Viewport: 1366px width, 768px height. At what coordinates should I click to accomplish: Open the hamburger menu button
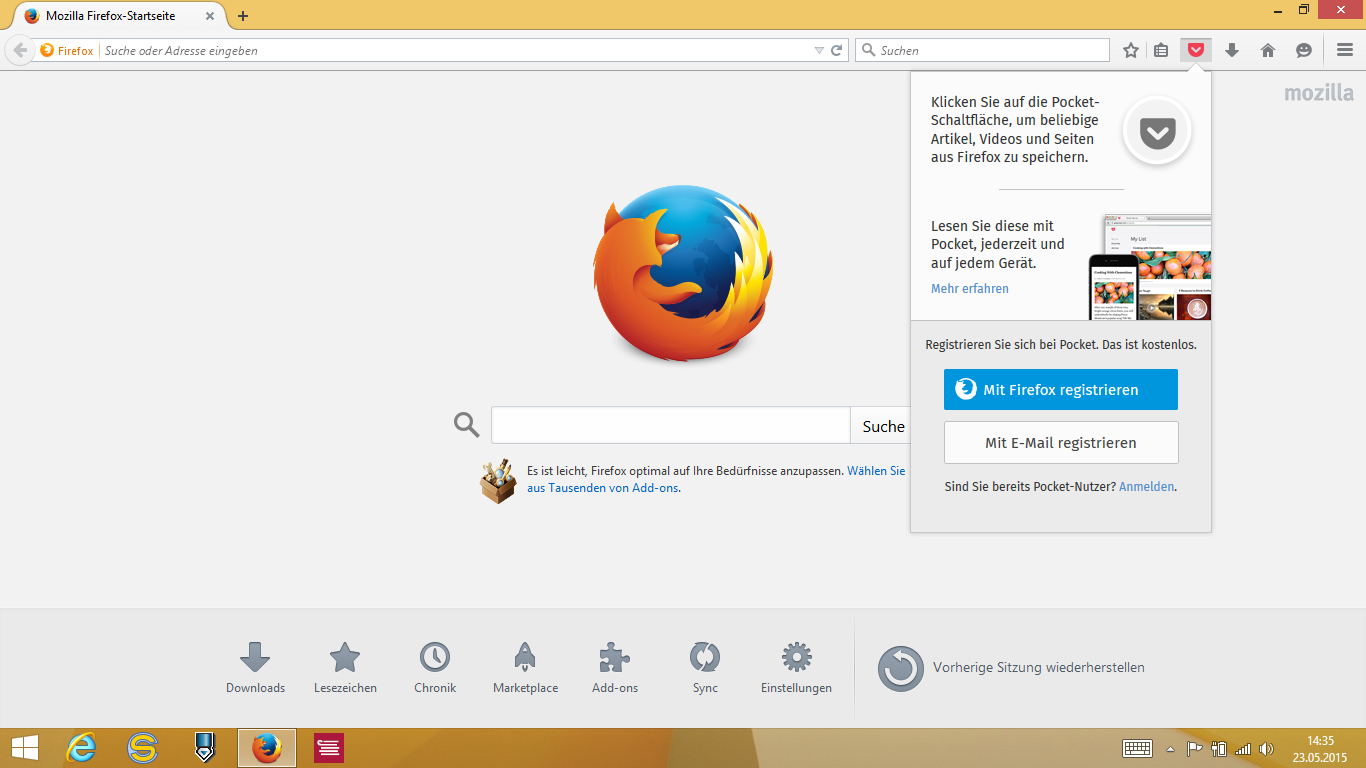coord(1345,50)
